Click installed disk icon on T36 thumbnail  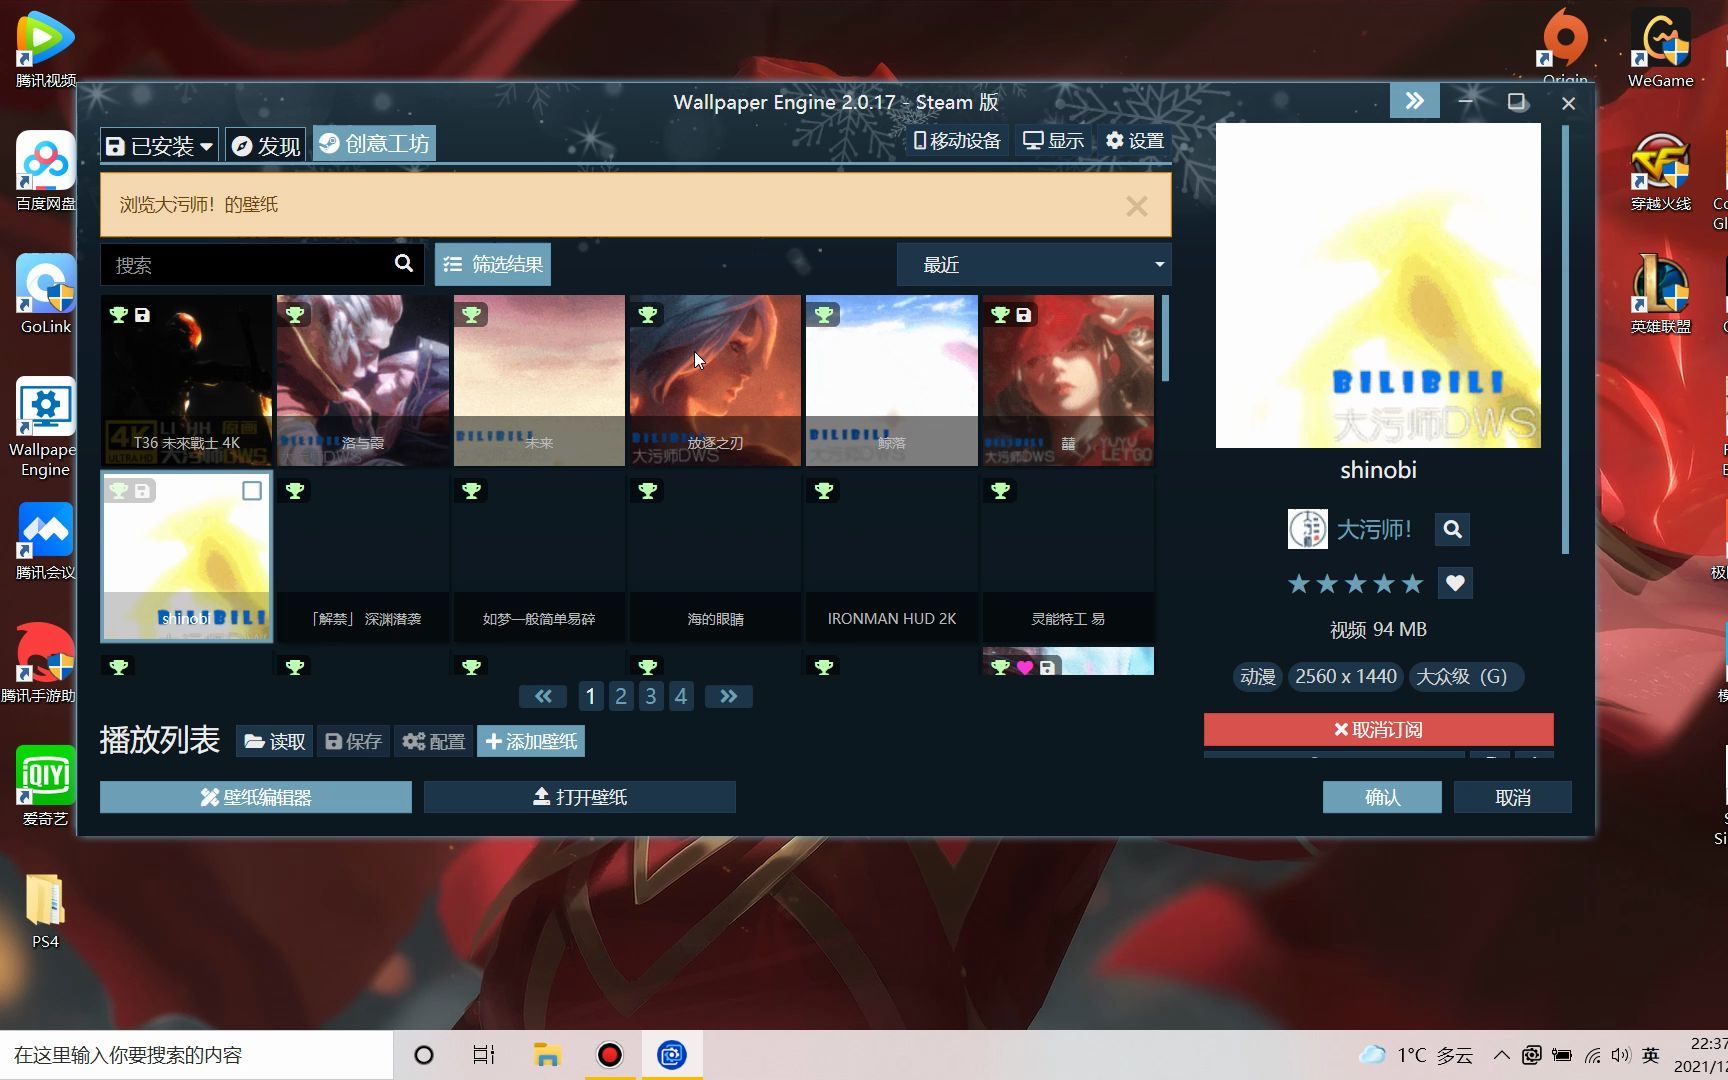[143, 315]
